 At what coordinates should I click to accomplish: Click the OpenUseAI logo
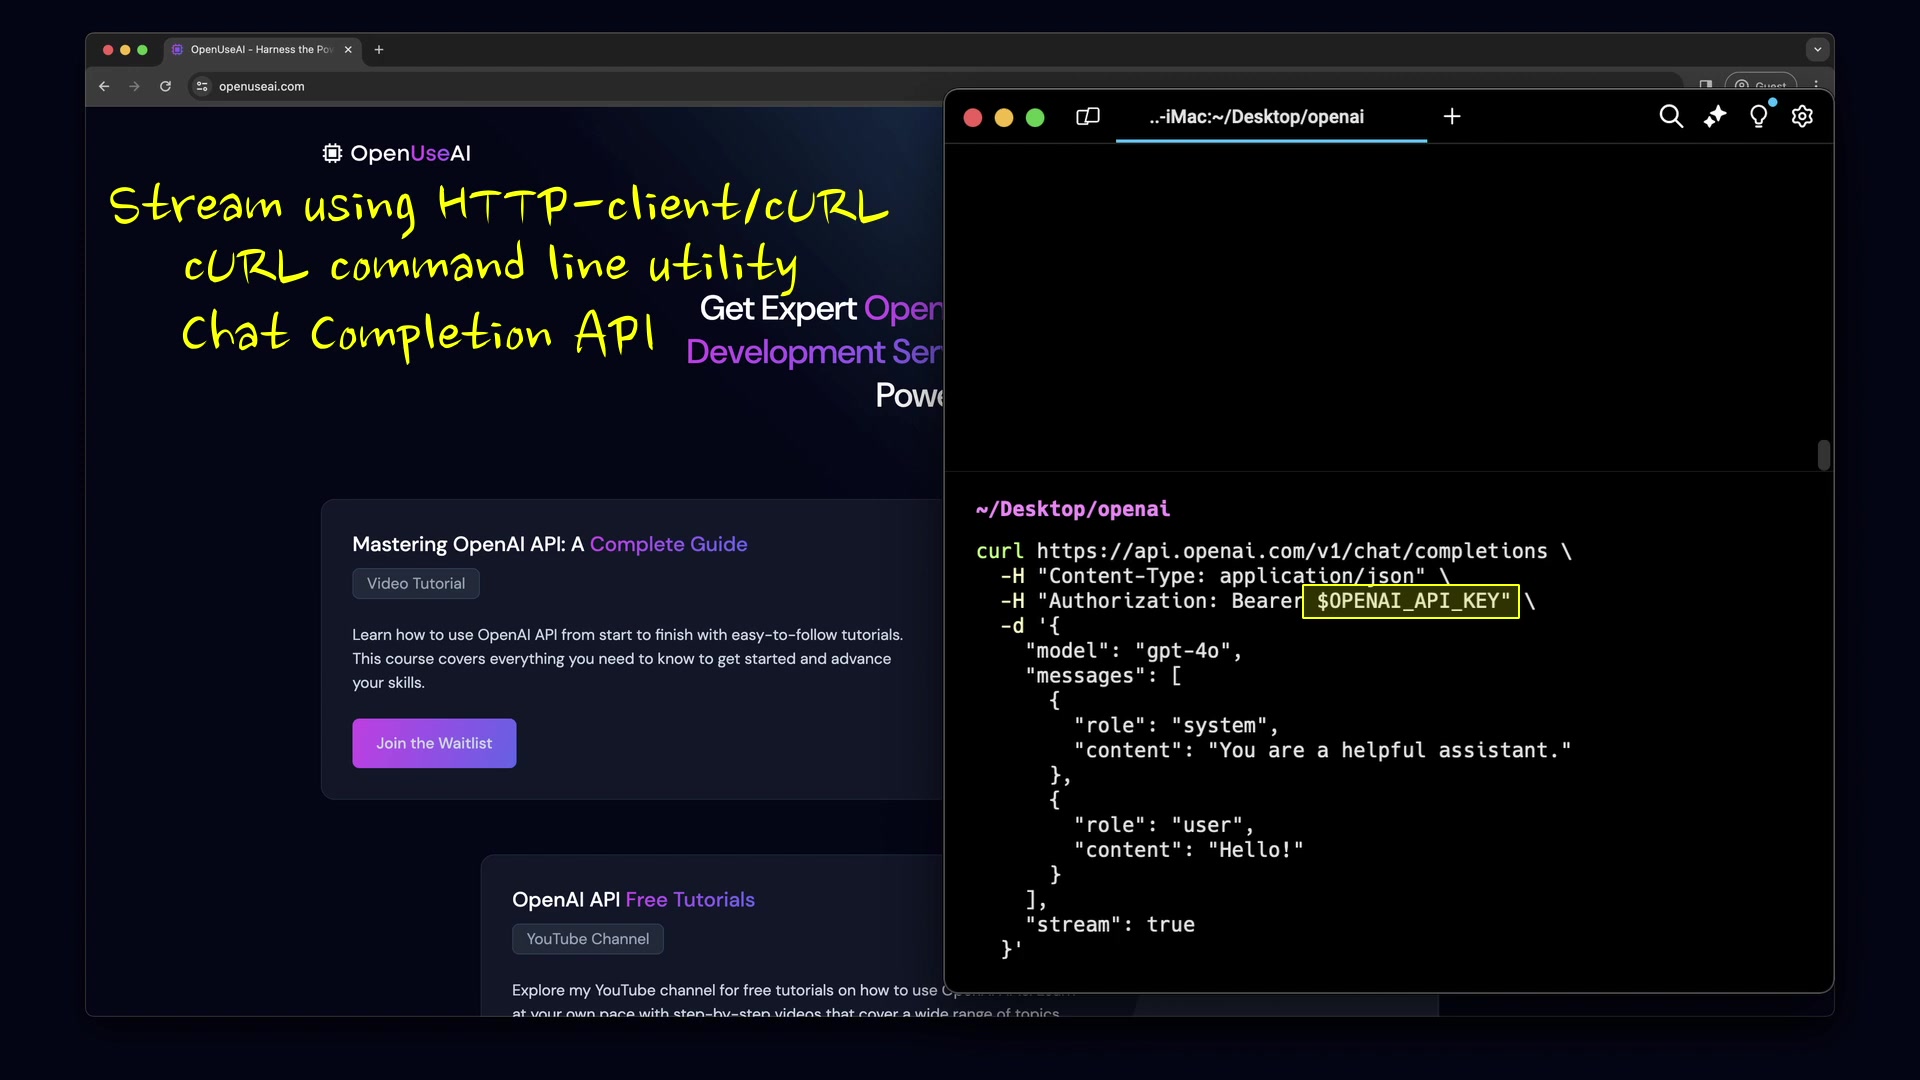[397, 153]
